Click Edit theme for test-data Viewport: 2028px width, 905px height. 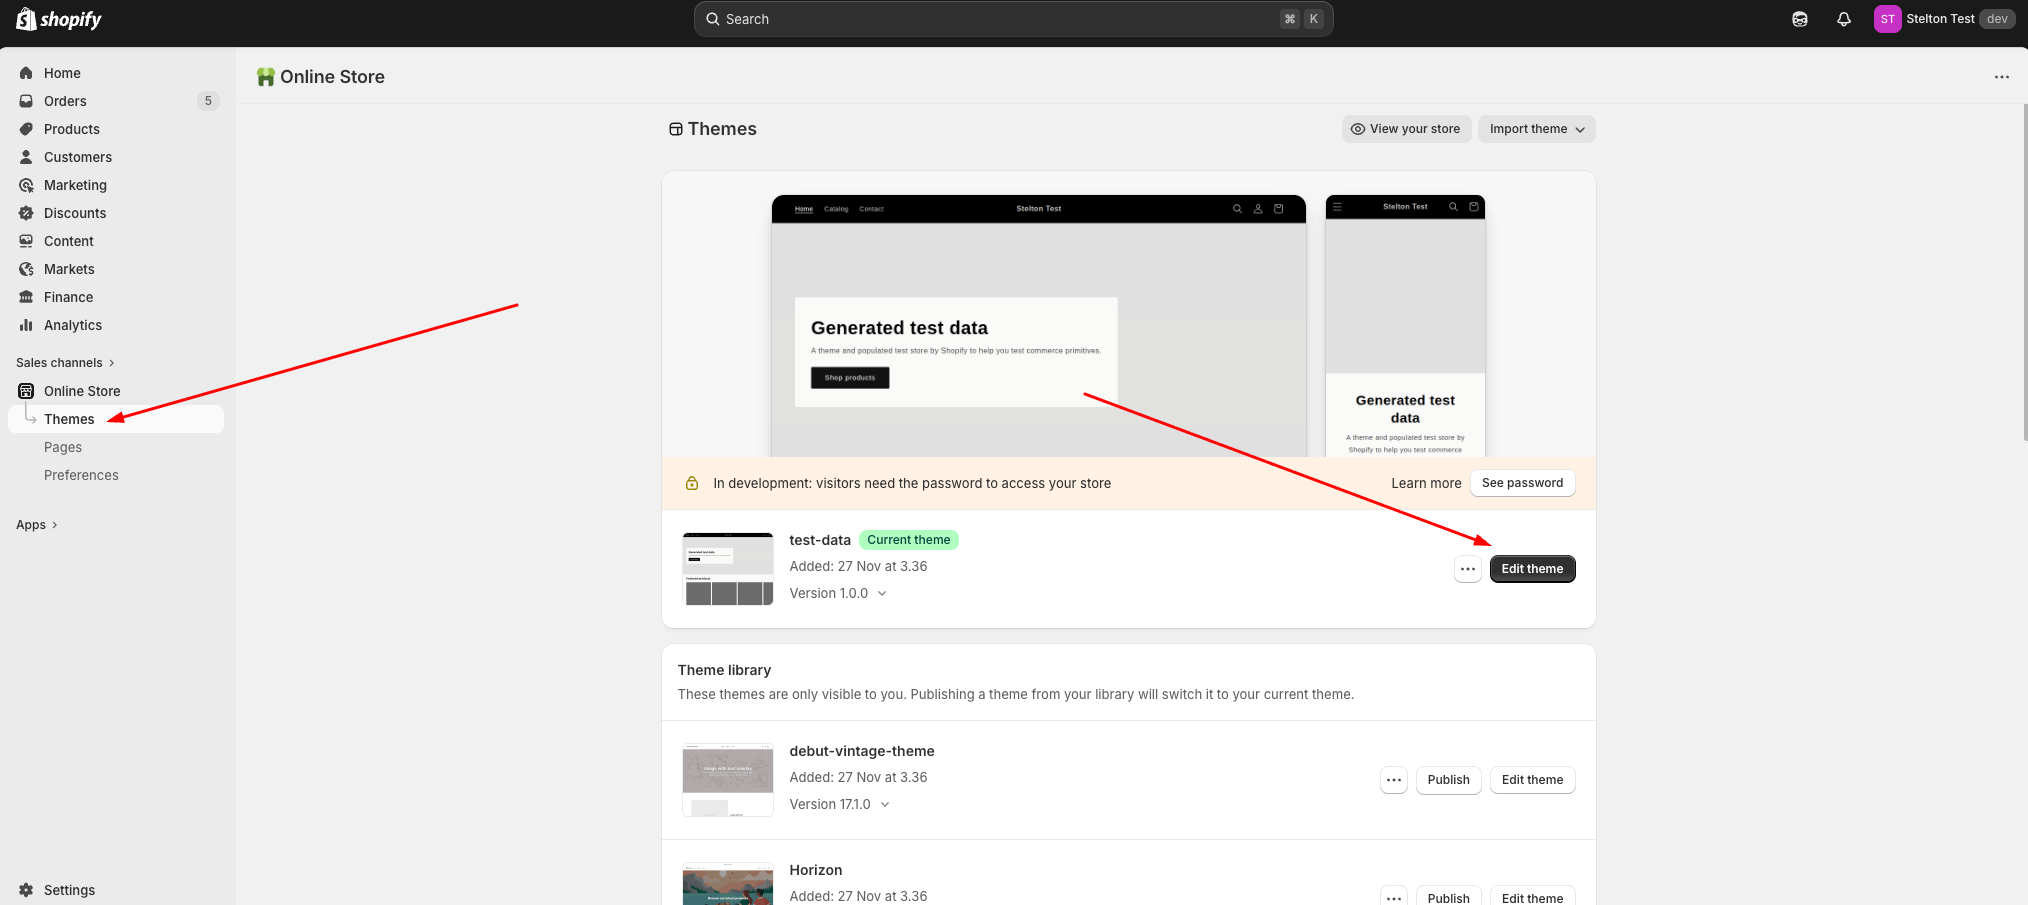pos(1532,569)
